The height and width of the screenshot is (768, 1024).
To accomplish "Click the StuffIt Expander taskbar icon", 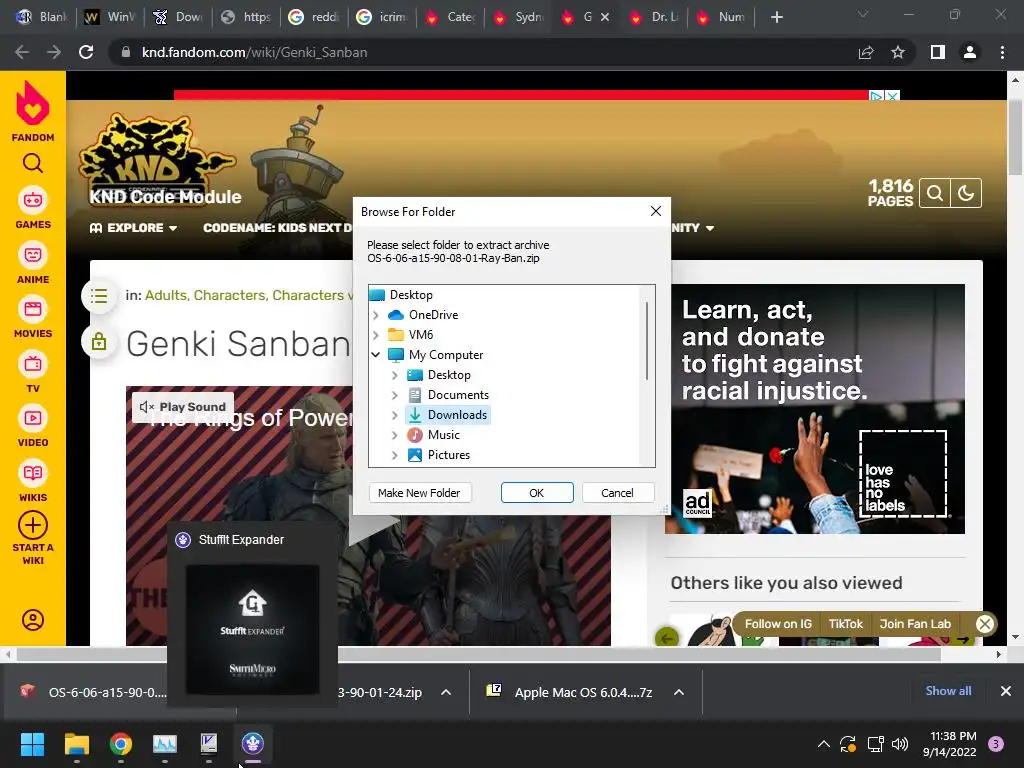I will coord(253,743).
